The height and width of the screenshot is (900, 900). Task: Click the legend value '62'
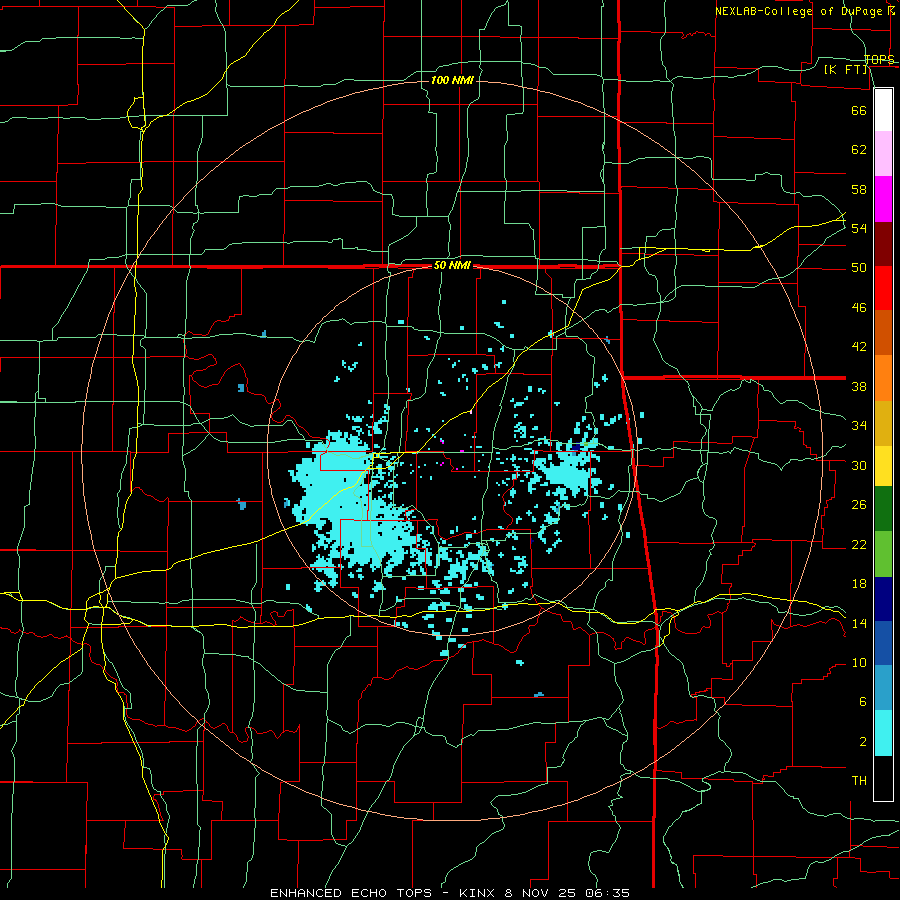(x=859, y=150)
